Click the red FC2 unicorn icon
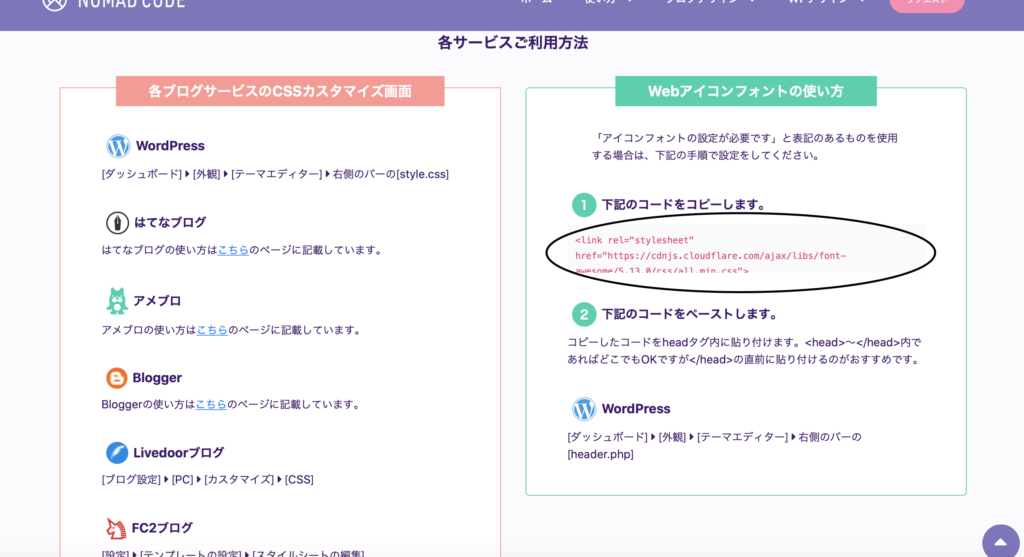Viewport: 1024px width, 557px height. tap(116, 528)
